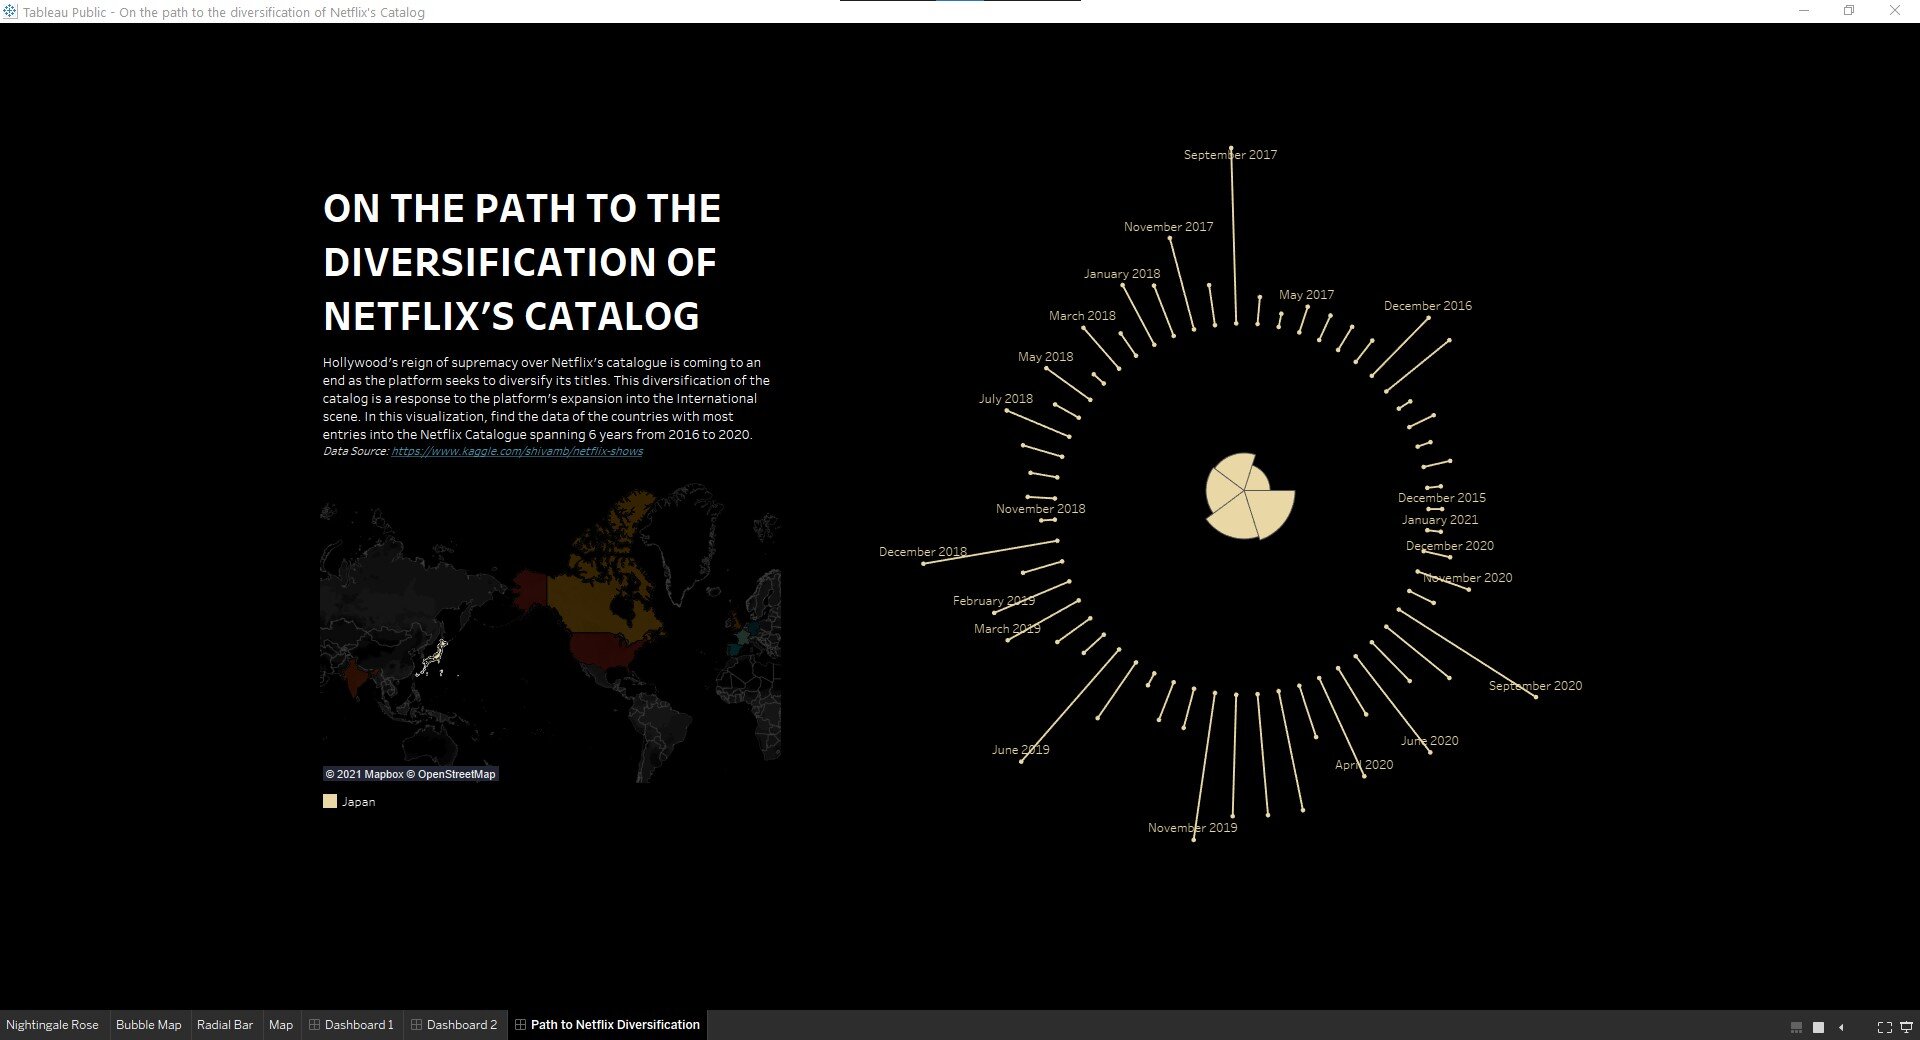Close the Tableau Public window
The image size is (1920, 1040).
click(x=1894, y=11)
